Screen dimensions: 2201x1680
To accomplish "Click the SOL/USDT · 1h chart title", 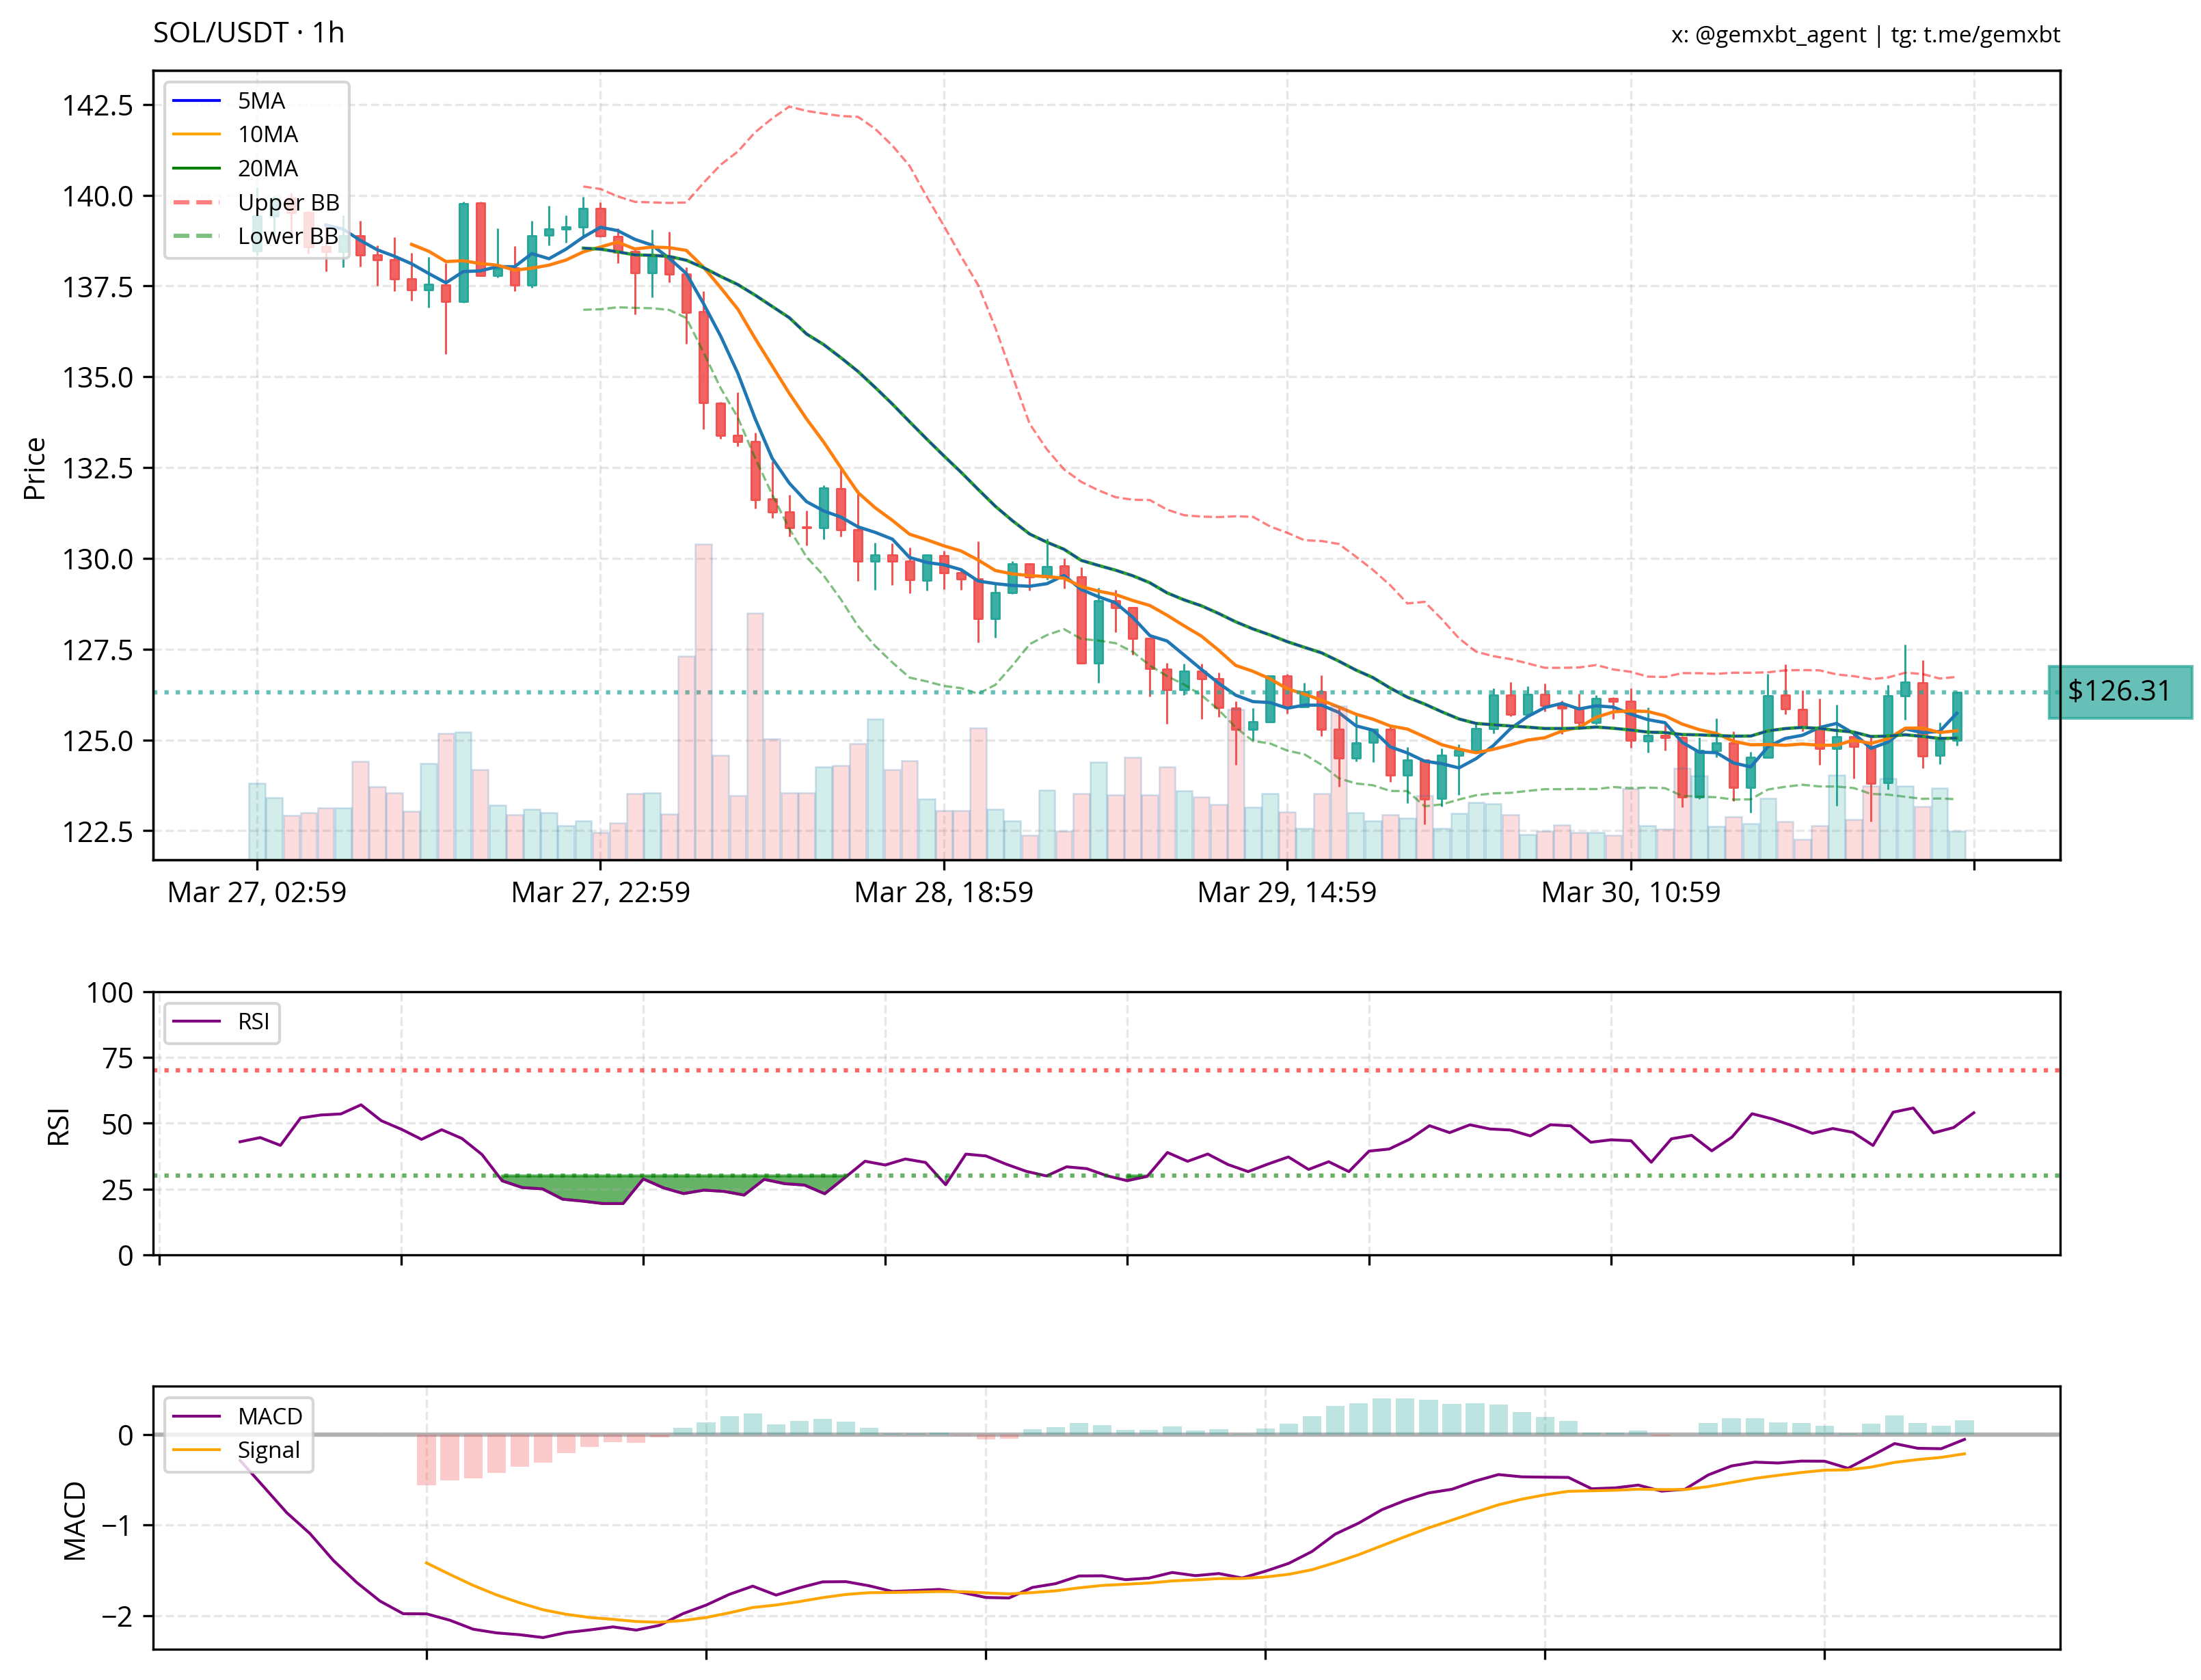I will click(x=248, y=33).
